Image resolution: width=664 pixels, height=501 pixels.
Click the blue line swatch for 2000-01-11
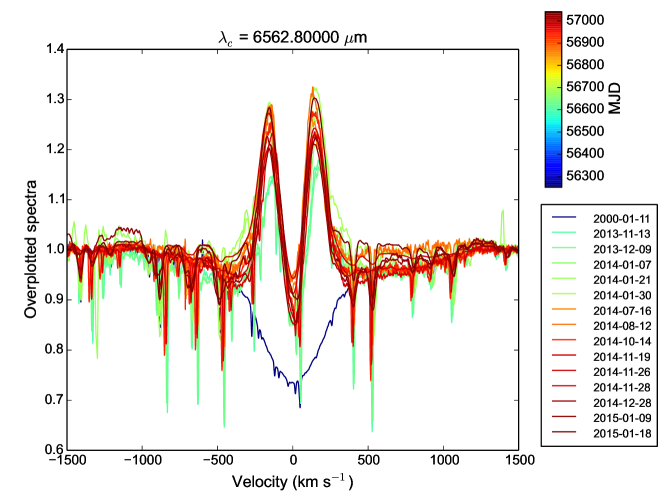564,217
